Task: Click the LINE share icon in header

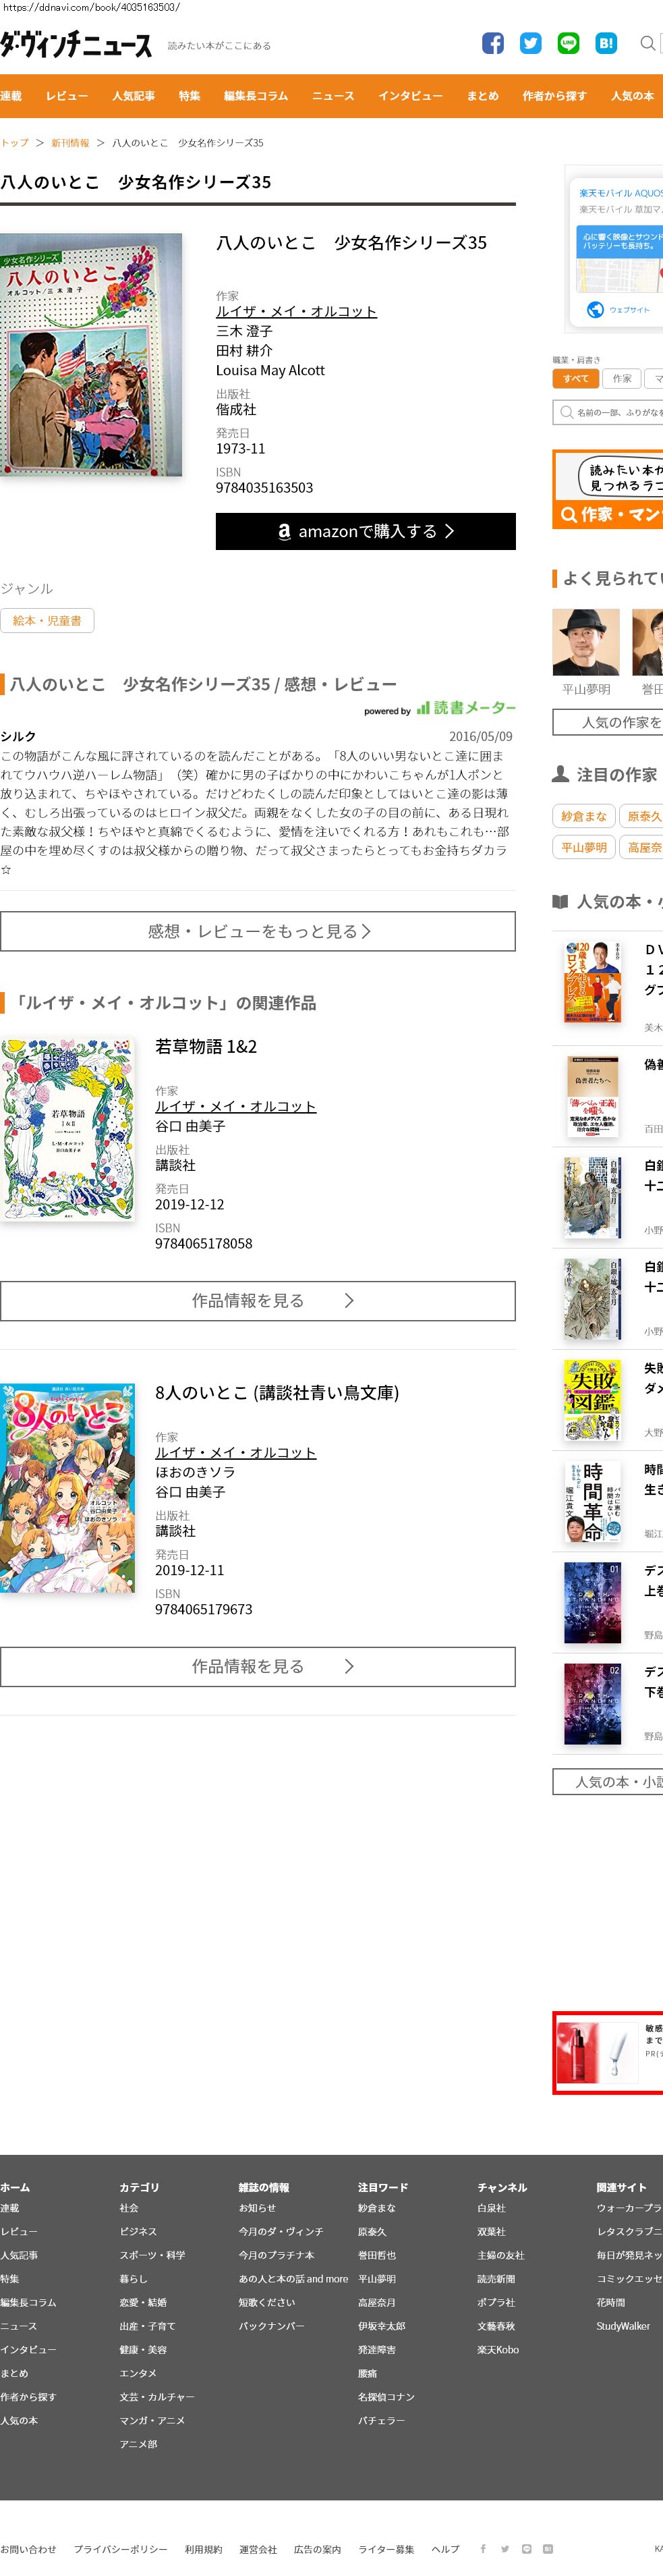Action: (x=568, y=43)
